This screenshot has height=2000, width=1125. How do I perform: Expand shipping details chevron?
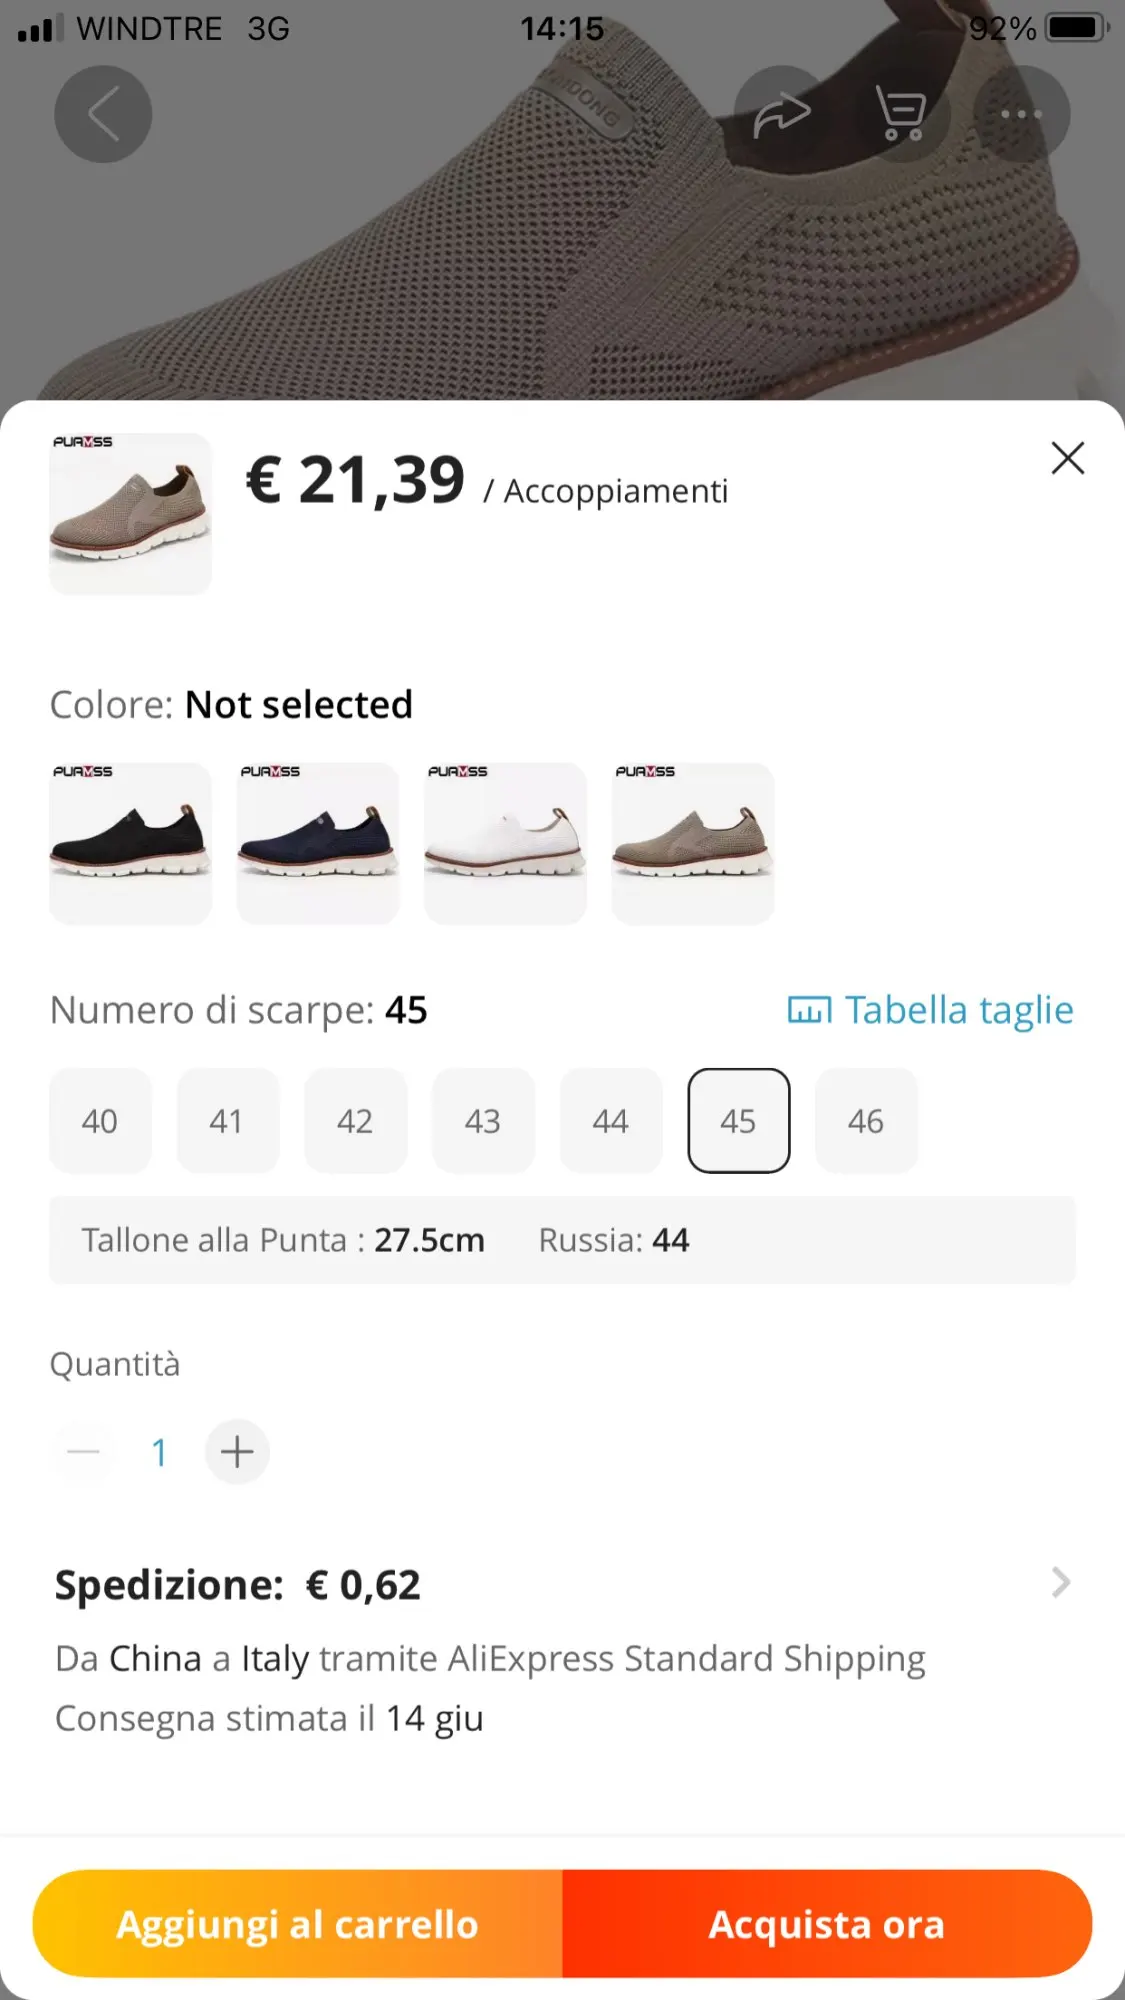1060,1583
